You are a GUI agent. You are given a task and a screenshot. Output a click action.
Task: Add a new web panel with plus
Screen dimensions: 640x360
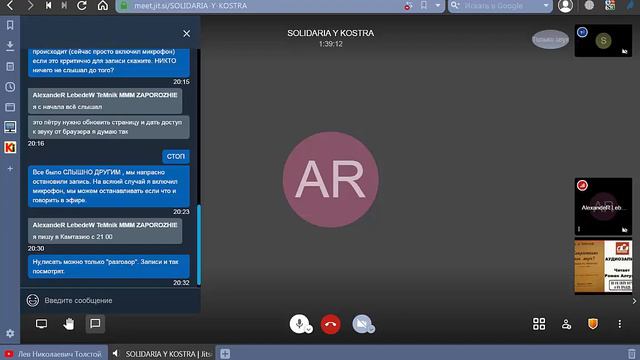pyautogui.click(x=10, y=169)
